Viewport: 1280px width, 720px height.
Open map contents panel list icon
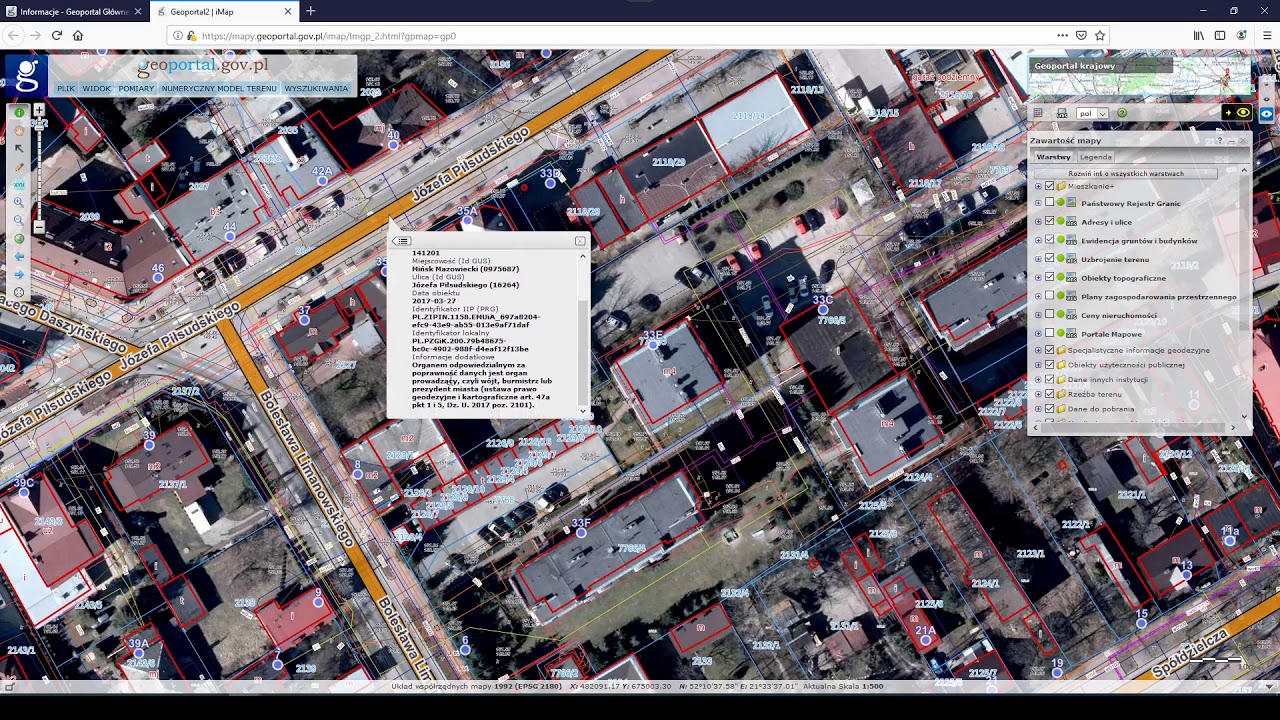(1038, 113)
